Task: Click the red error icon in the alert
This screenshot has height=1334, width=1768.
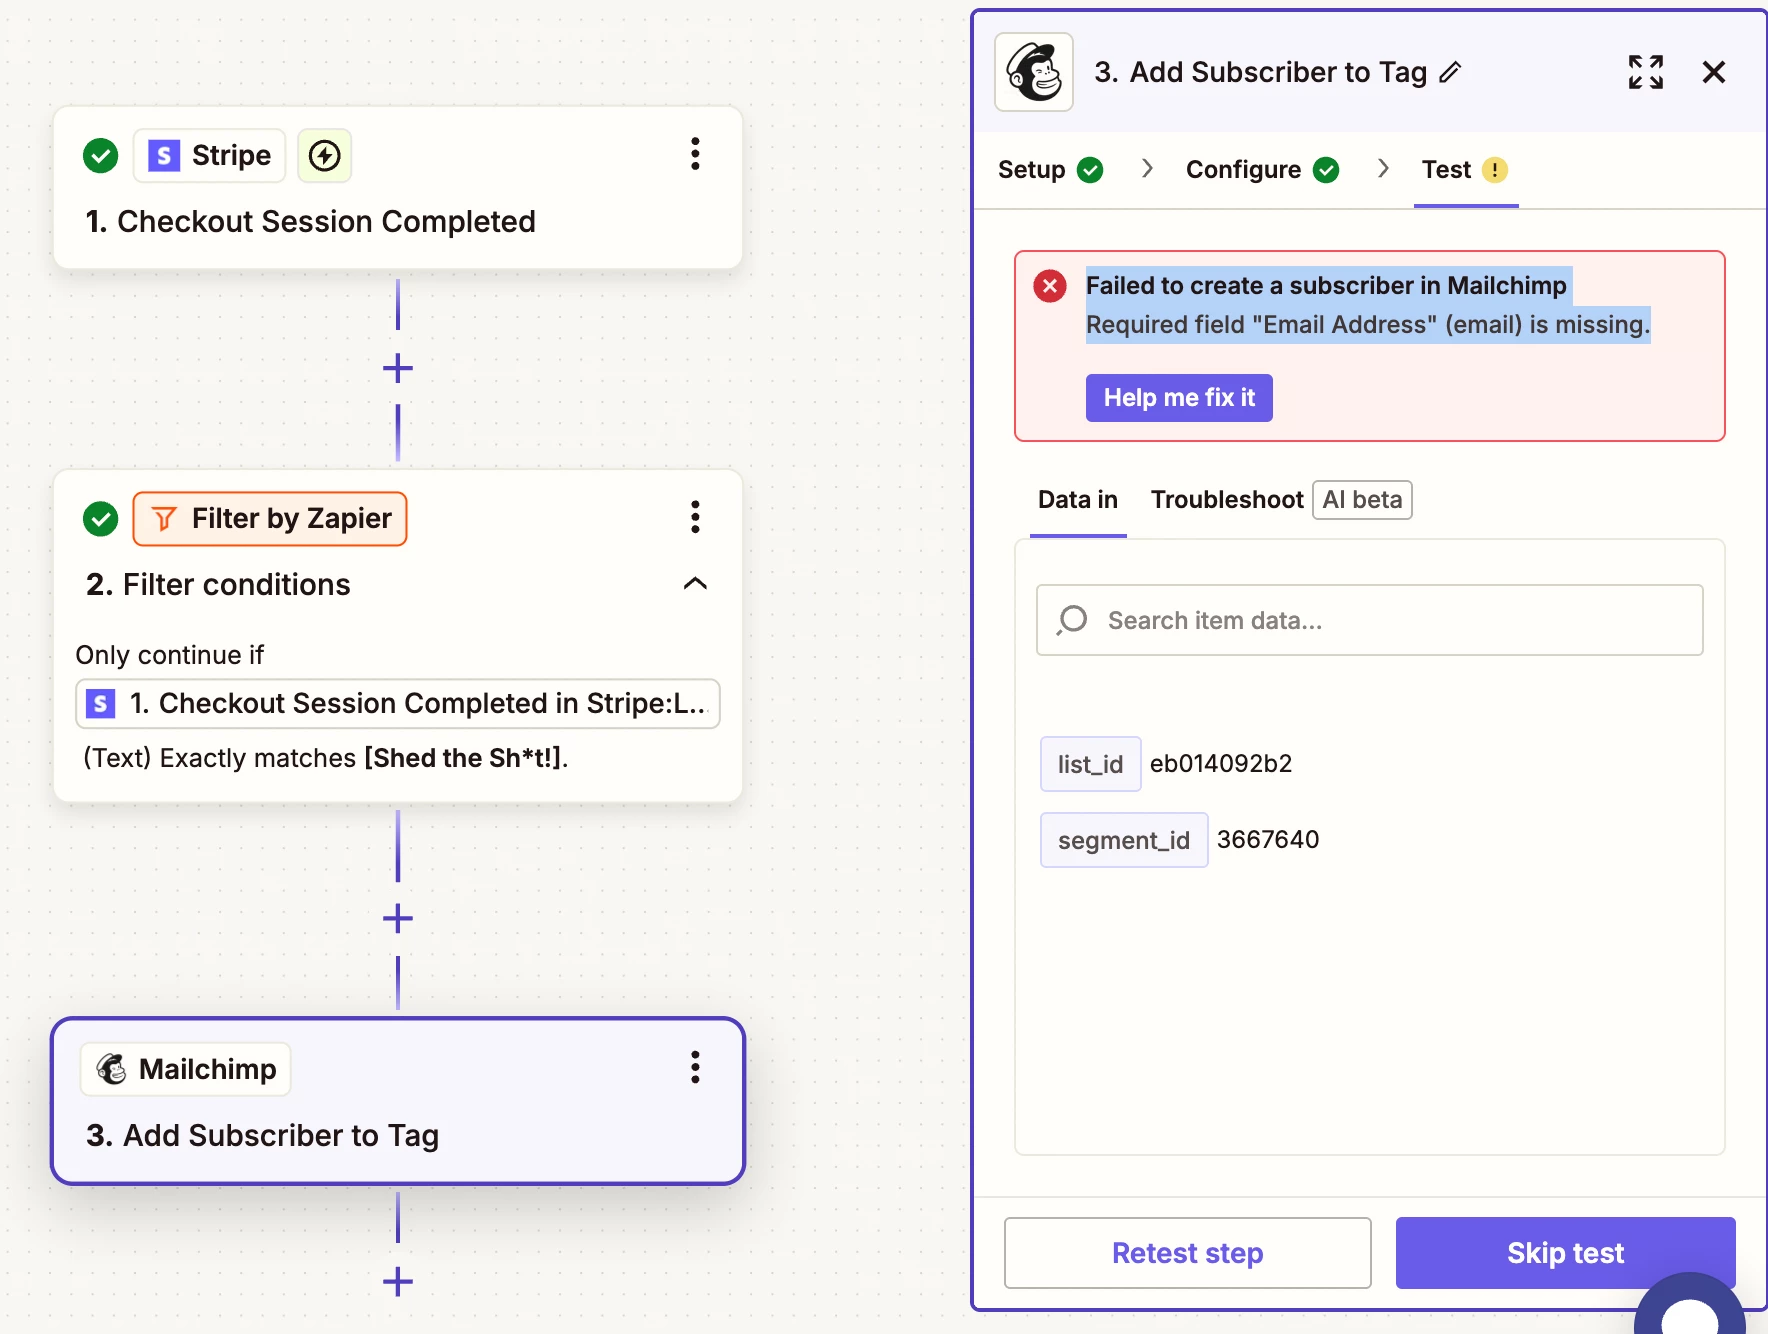Action: 1050,286
